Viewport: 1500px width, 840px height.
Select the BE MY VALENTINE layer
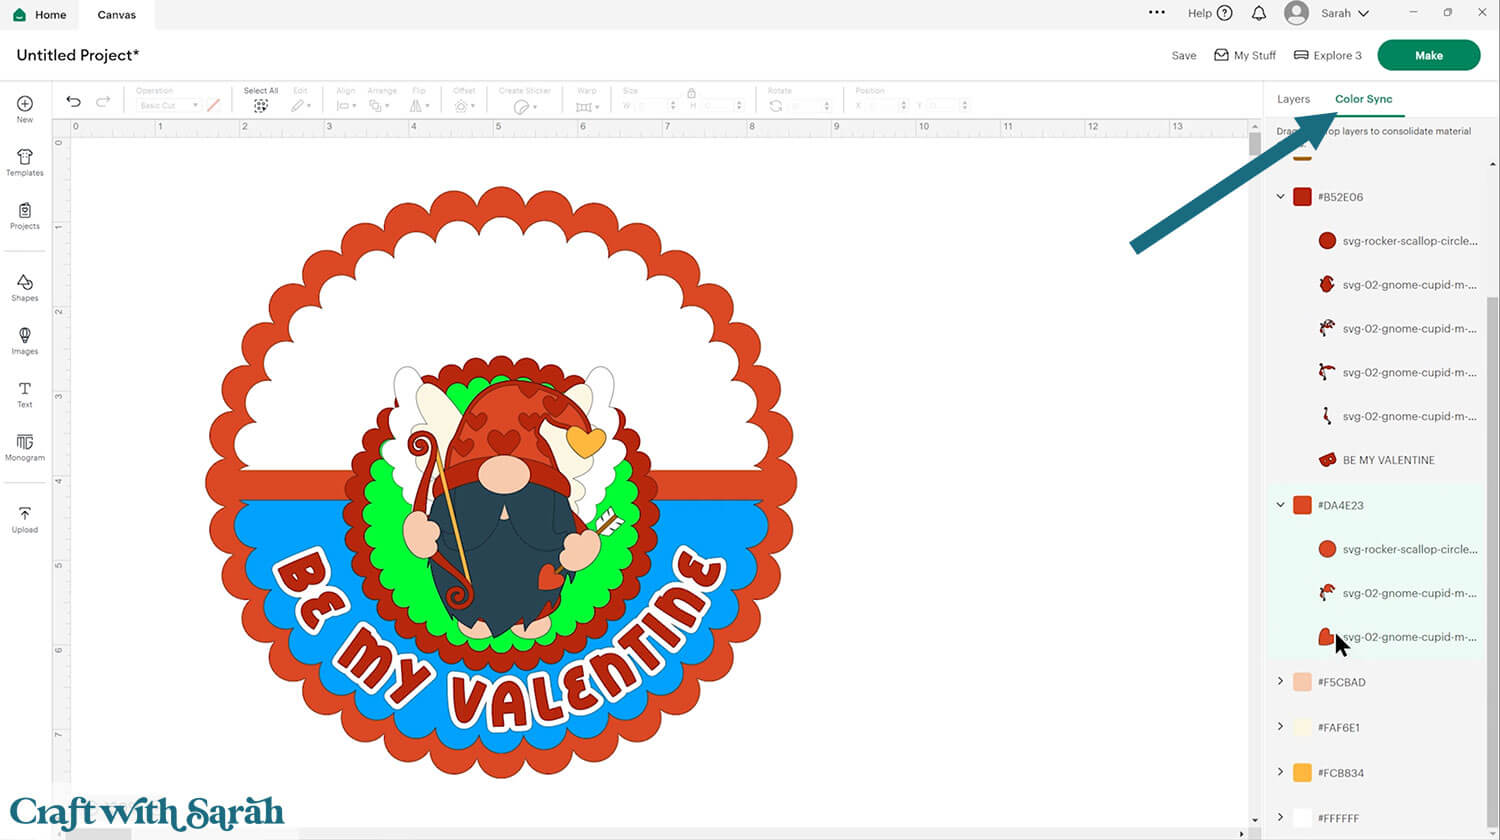(x=1388, y=460)
